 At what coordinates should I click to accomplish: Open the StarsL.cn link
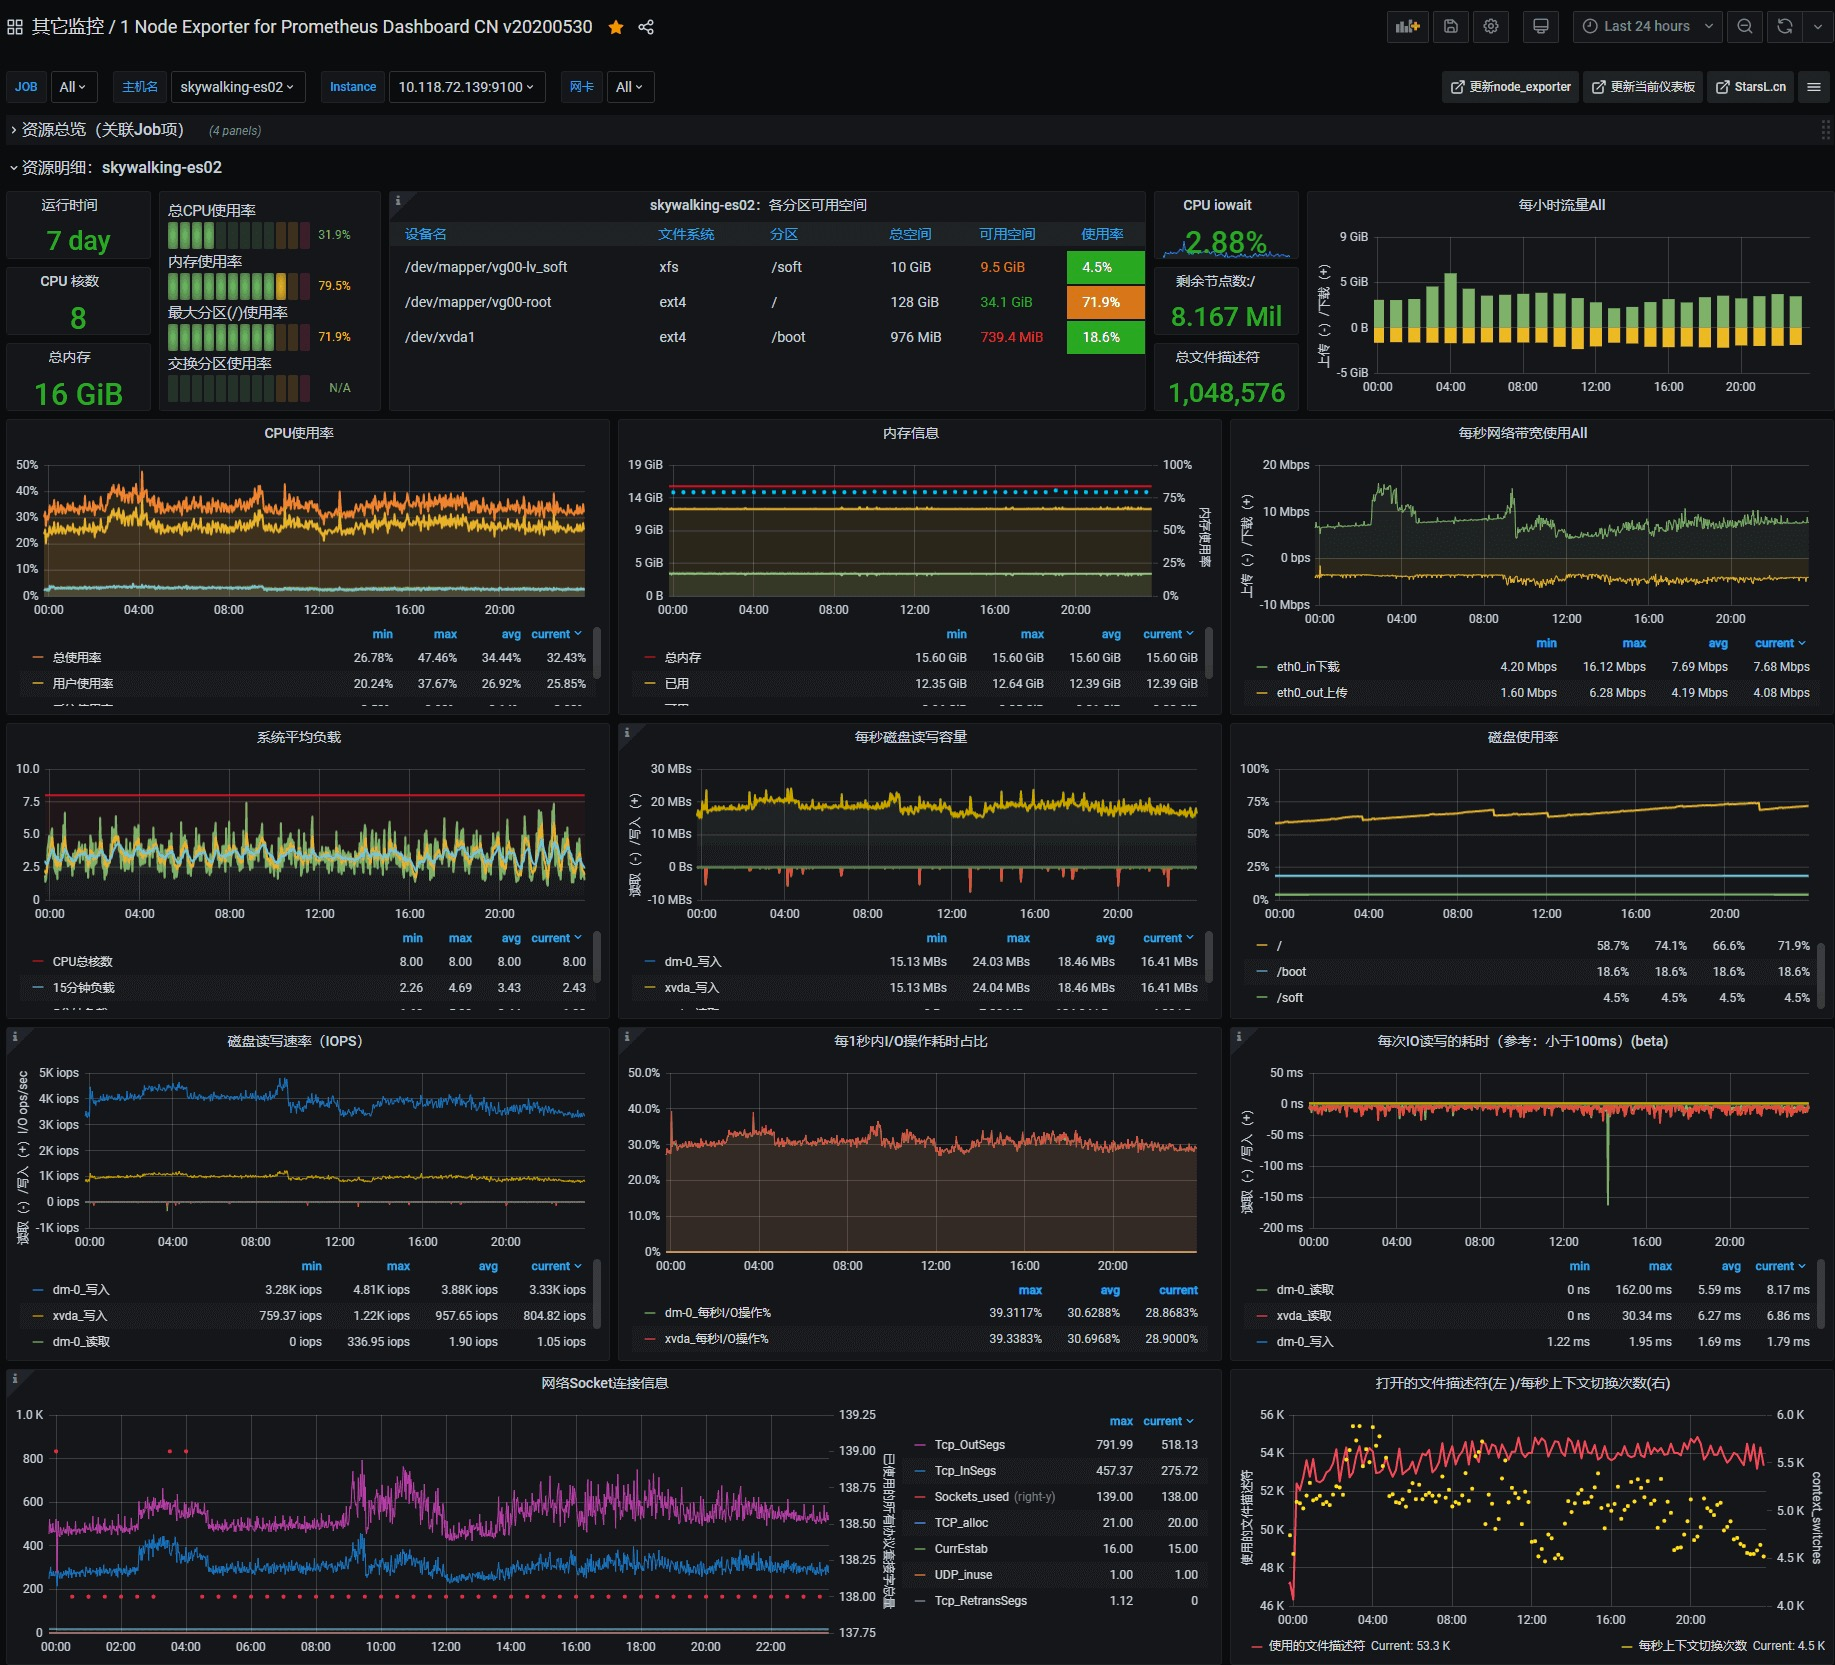tap(1751, 87)
